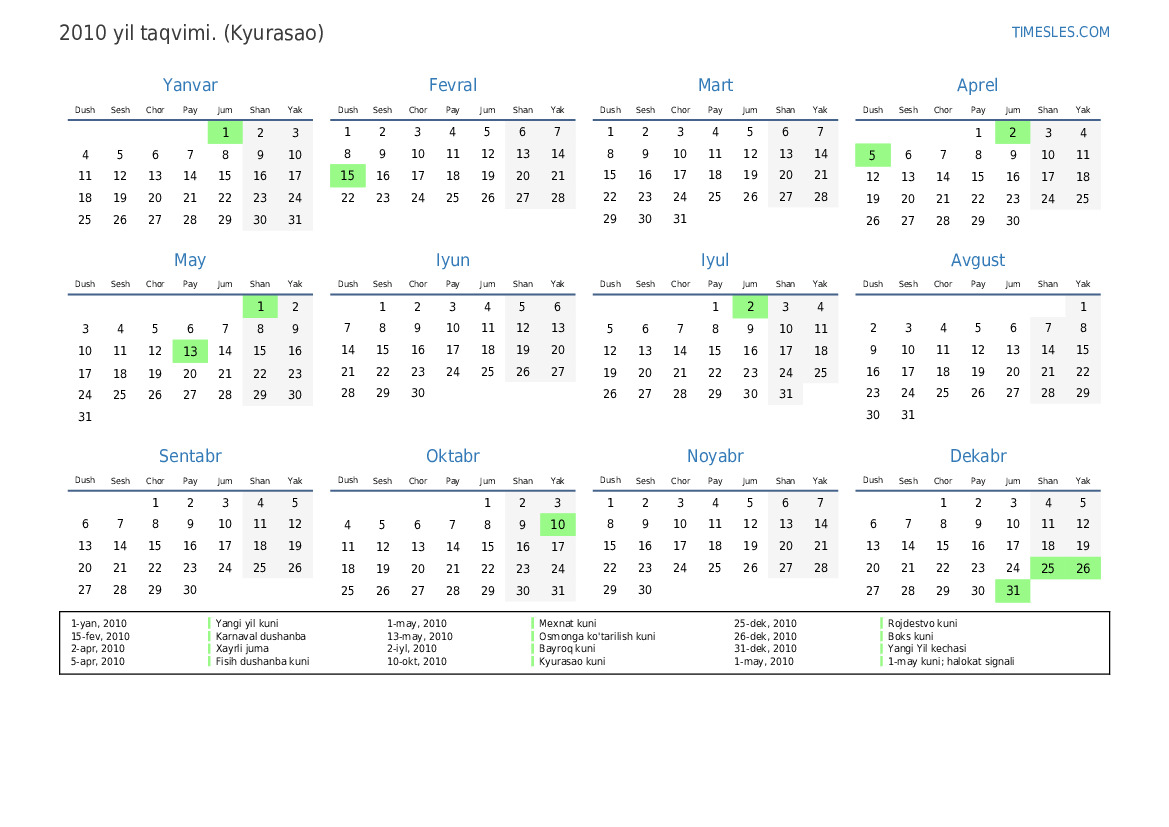Select the Mart month heading
The image size is (1169, 827).
tap(715, 85)
